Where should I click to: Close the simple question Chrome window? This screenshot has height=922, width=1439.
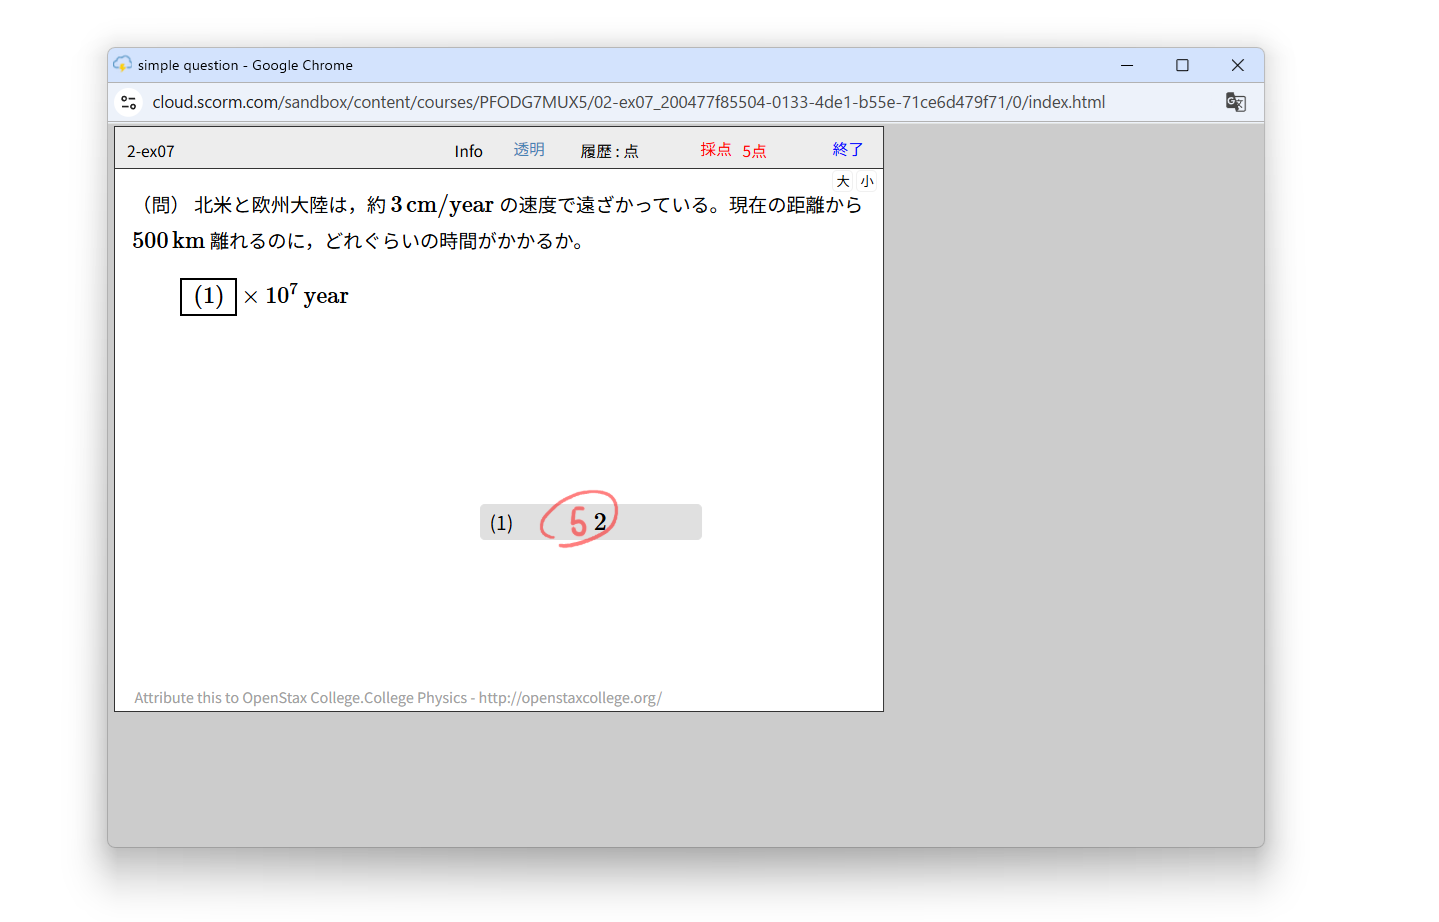coord(1237,65)
